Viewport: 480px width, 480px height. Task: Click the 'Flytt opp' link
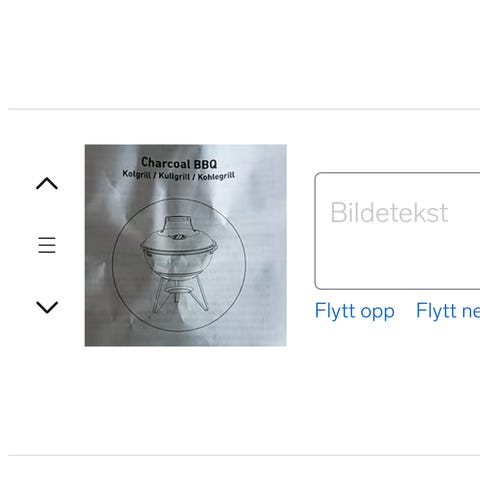[355, 311]
